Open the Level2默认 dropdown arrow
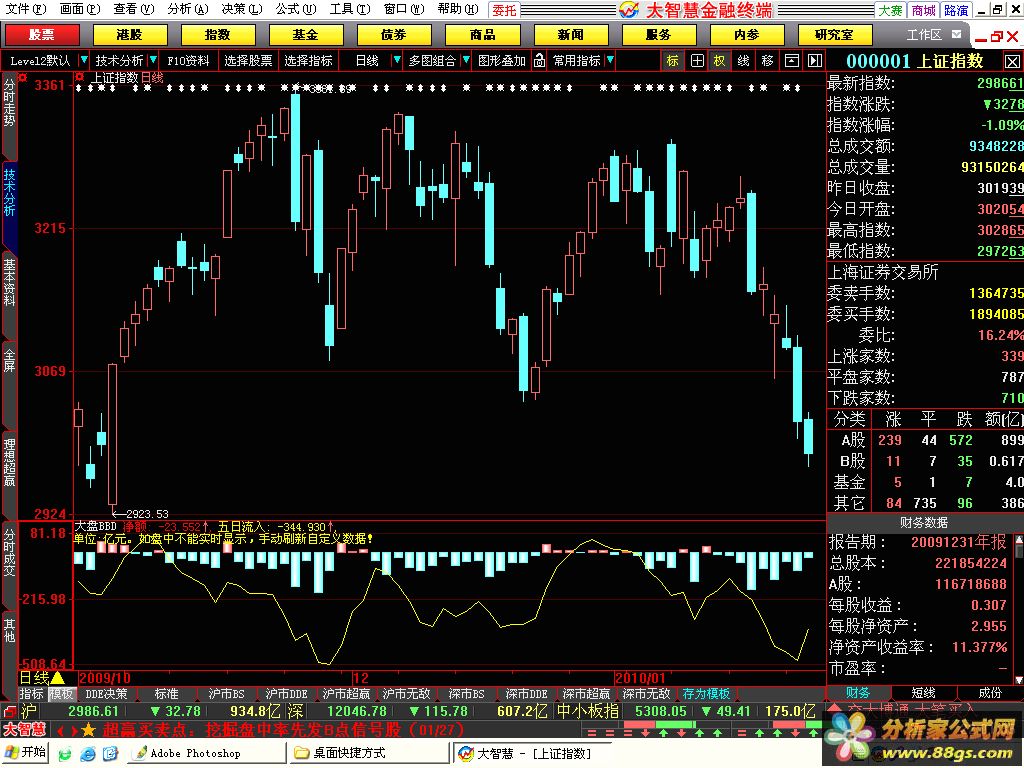 coord(84,60)
